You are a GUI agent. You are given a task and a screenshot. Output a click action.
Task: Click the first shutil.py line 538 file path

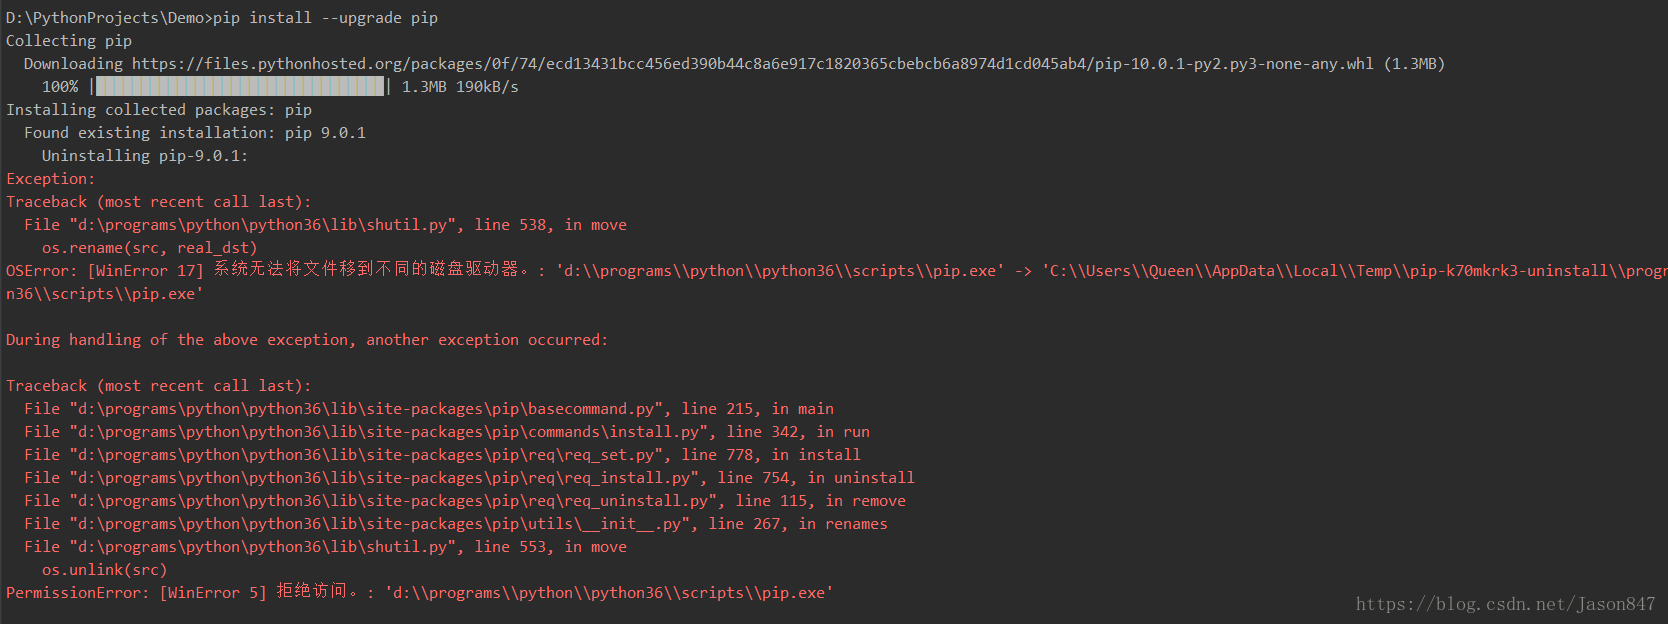point(263,225)
